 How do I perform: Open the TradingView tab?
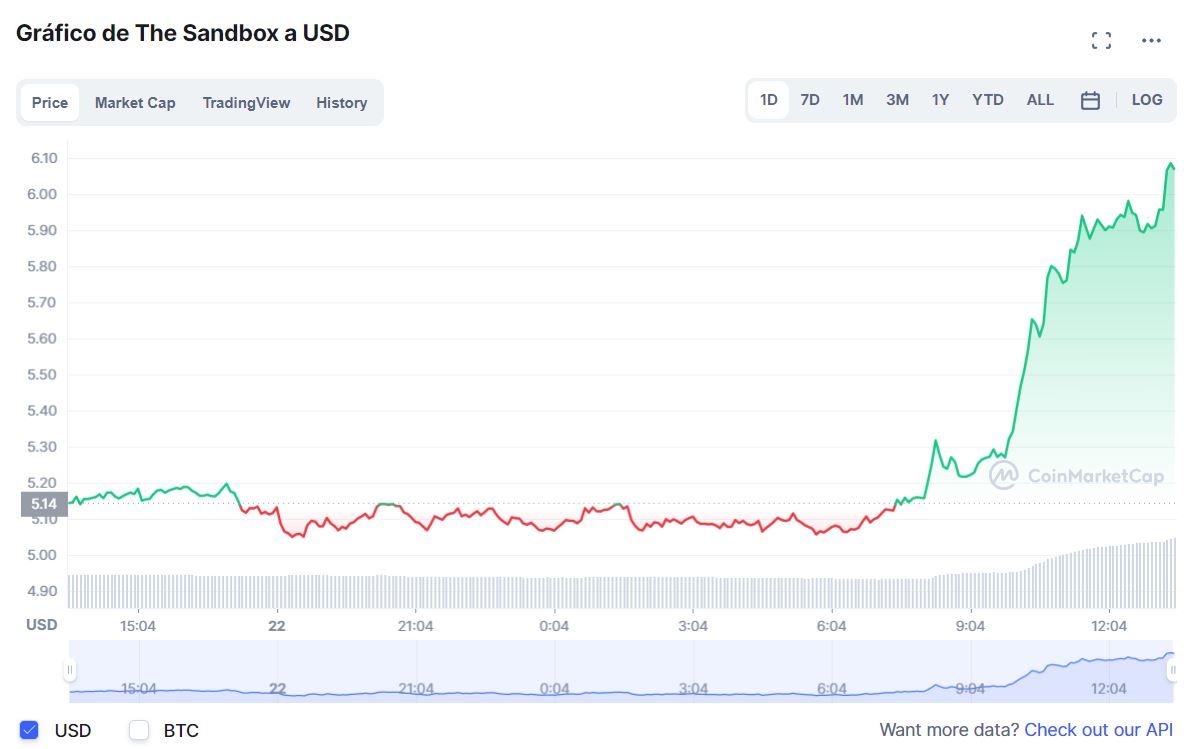point(246,103)
